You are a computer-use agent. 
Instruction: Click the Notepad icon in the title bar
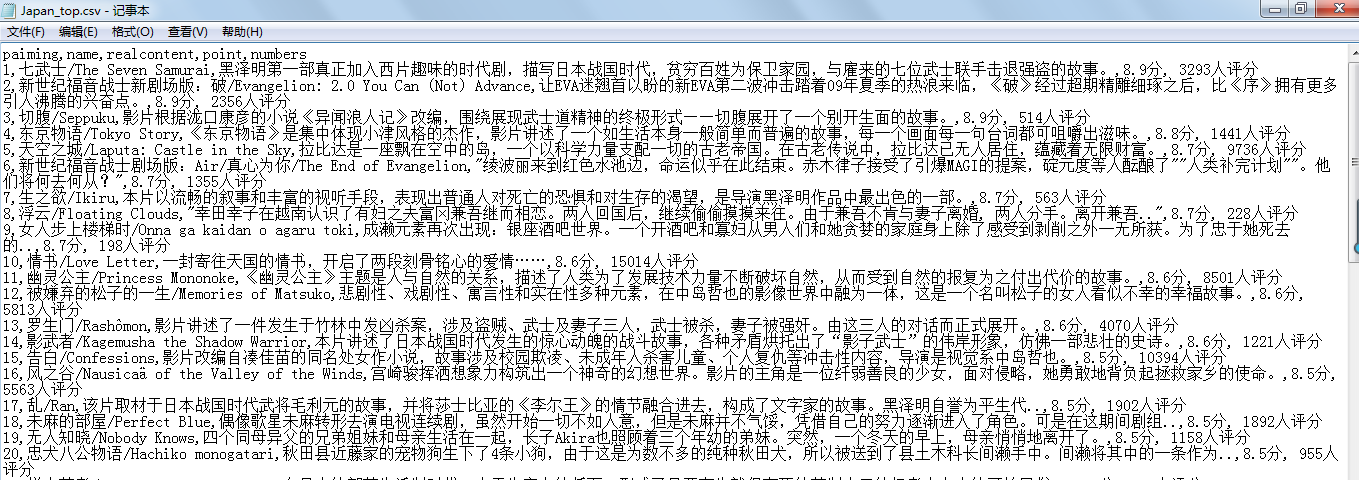coord(11,9)
